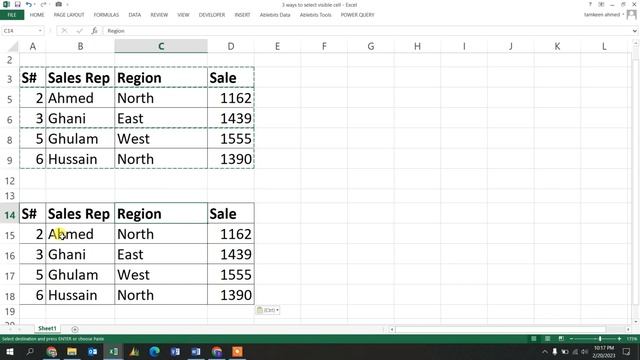Open File Explorer from taskbar

(72, 351)
